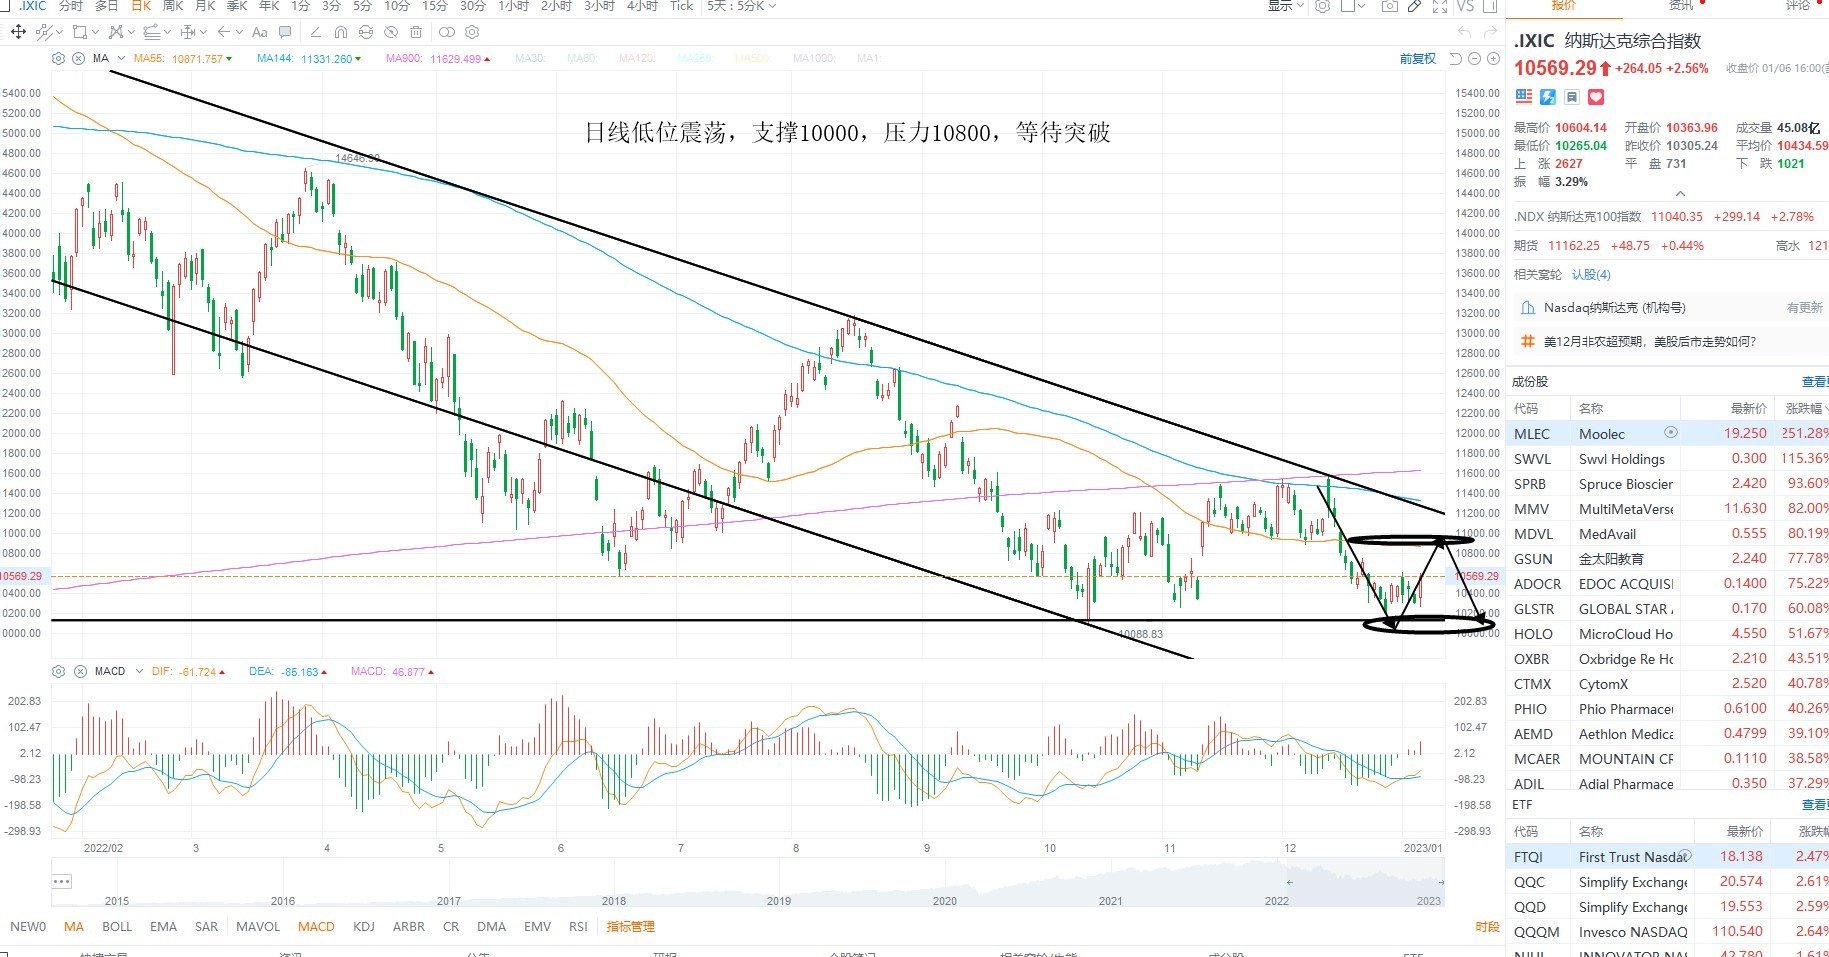Expand the 显示 display dropdown
Image resolution: width=1829 pixels, height=957 pixels.
1286,6
